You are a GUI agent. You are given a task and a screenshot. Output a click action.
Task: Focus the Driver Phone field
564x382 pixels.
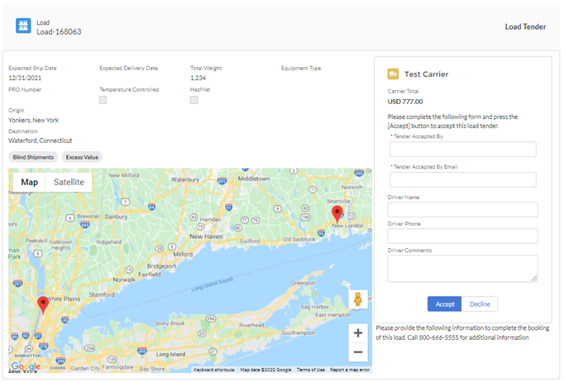click(x=463, y=236)
